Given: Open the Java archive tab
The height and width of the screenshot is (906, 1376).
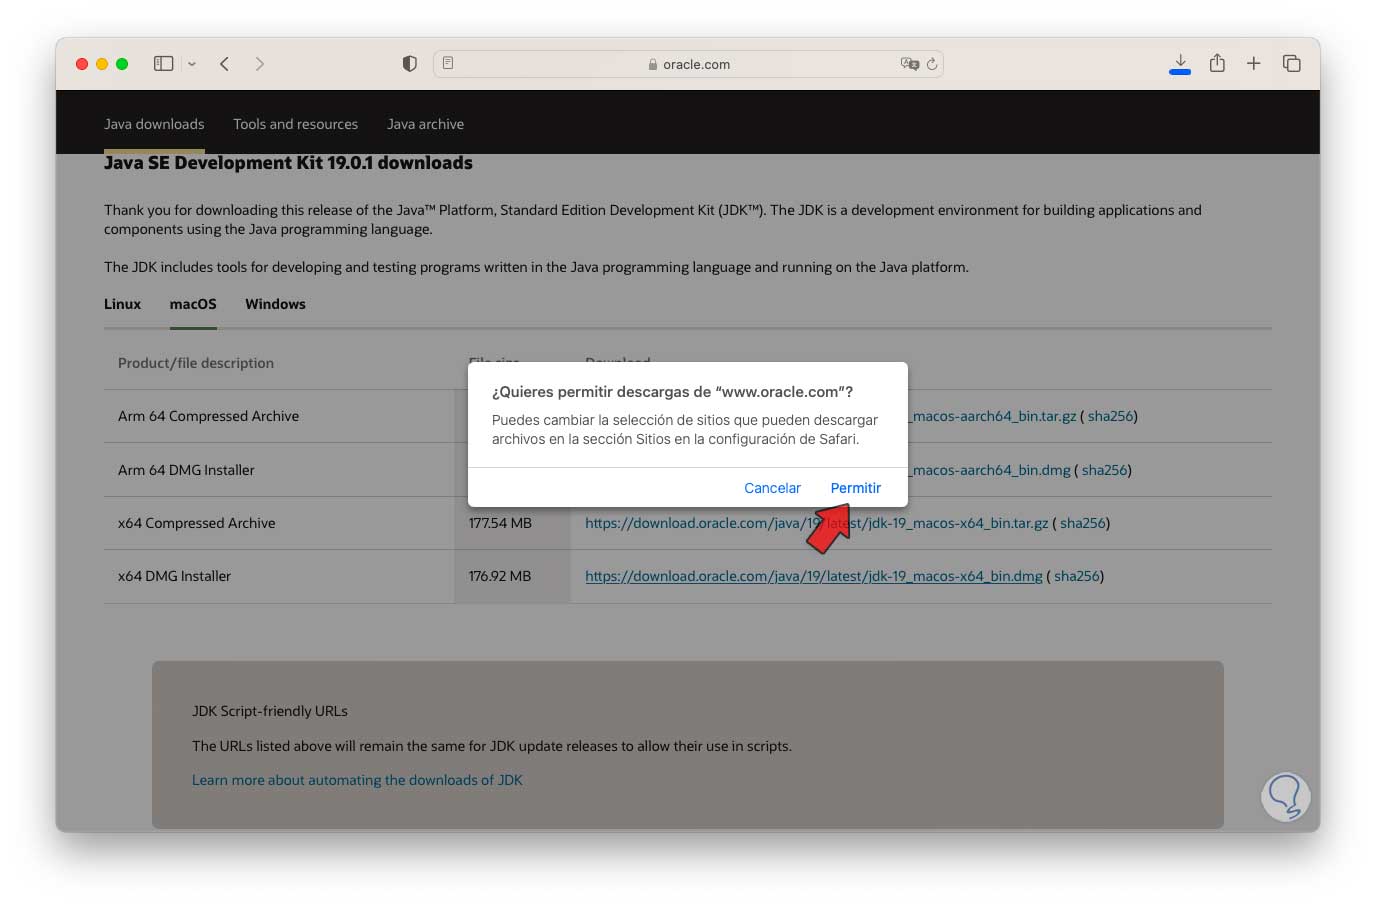Looking at the screenshot, I should (425, 124).
